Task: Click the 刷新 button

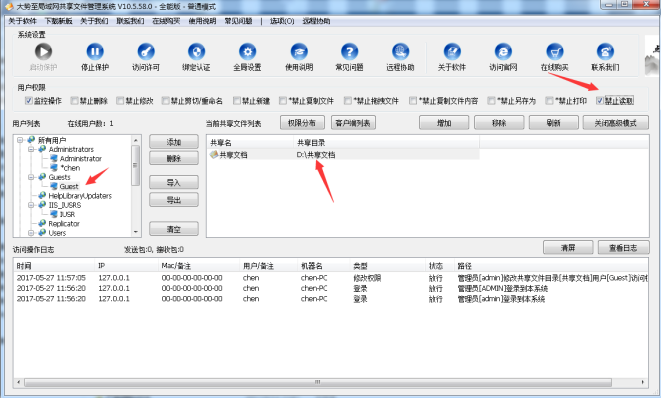Action: point(554,123)
